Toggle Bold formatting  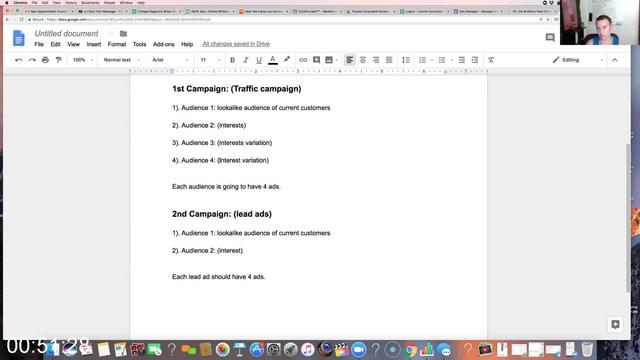pyautogui.click(x=232, y=60)
